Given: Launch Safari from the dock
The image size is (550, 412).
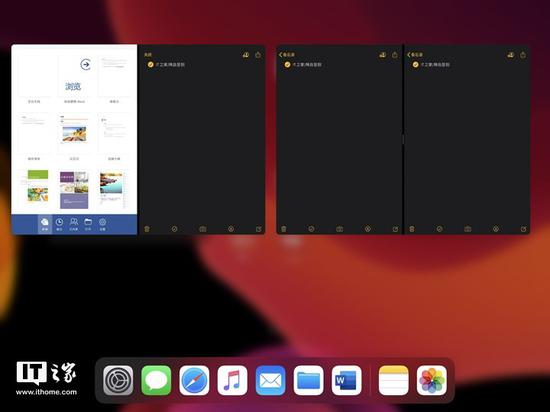Looking at the screenshot, I should (194, 380).
